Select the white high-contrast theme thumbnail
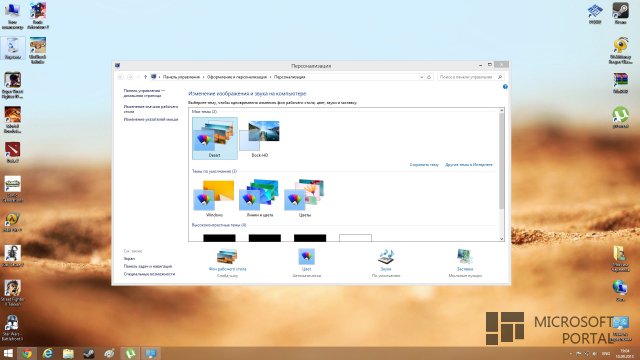The height and width of the screenshot is (360, 640). click(x=355, y=238)
